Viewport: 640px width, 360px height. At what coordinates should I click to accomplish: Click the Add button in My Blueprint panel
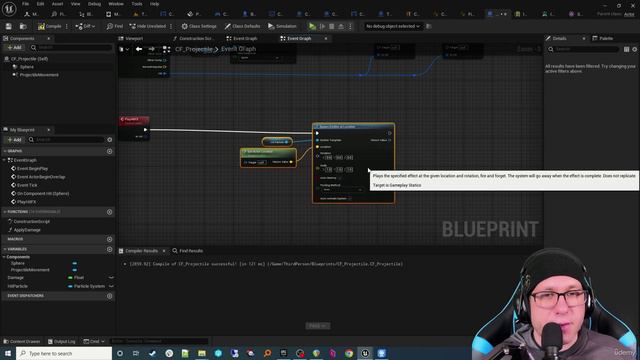[14, 140]
